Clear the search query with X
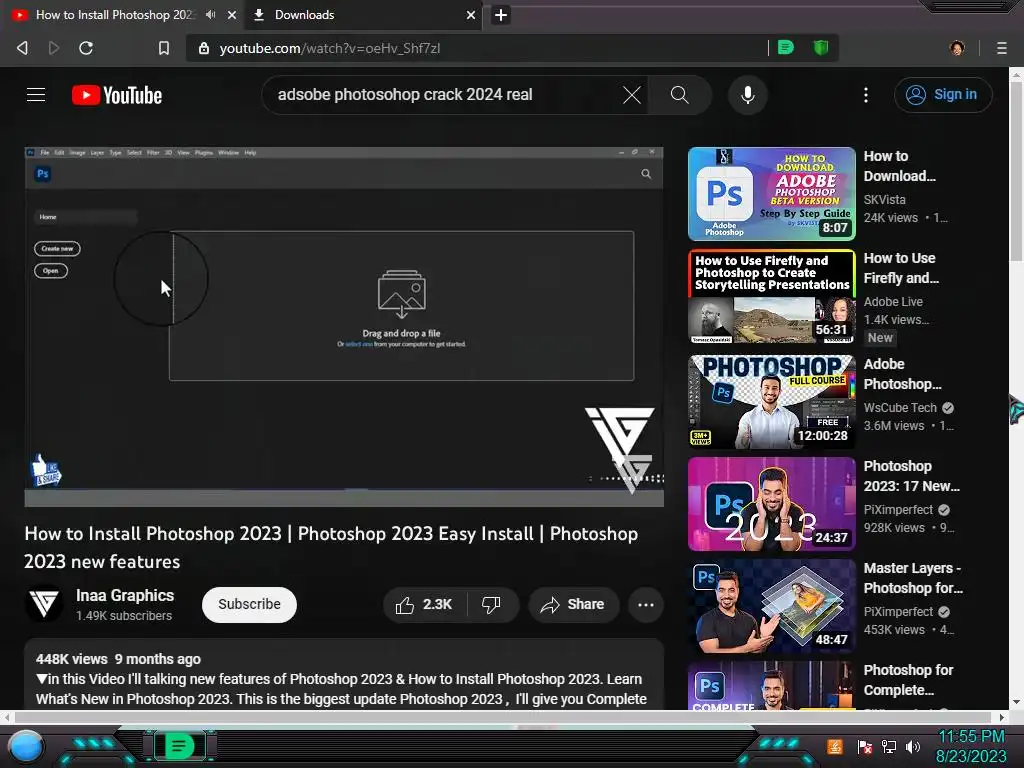Image resolution: width=1024 pixels, height=768 pixels. 632,95
